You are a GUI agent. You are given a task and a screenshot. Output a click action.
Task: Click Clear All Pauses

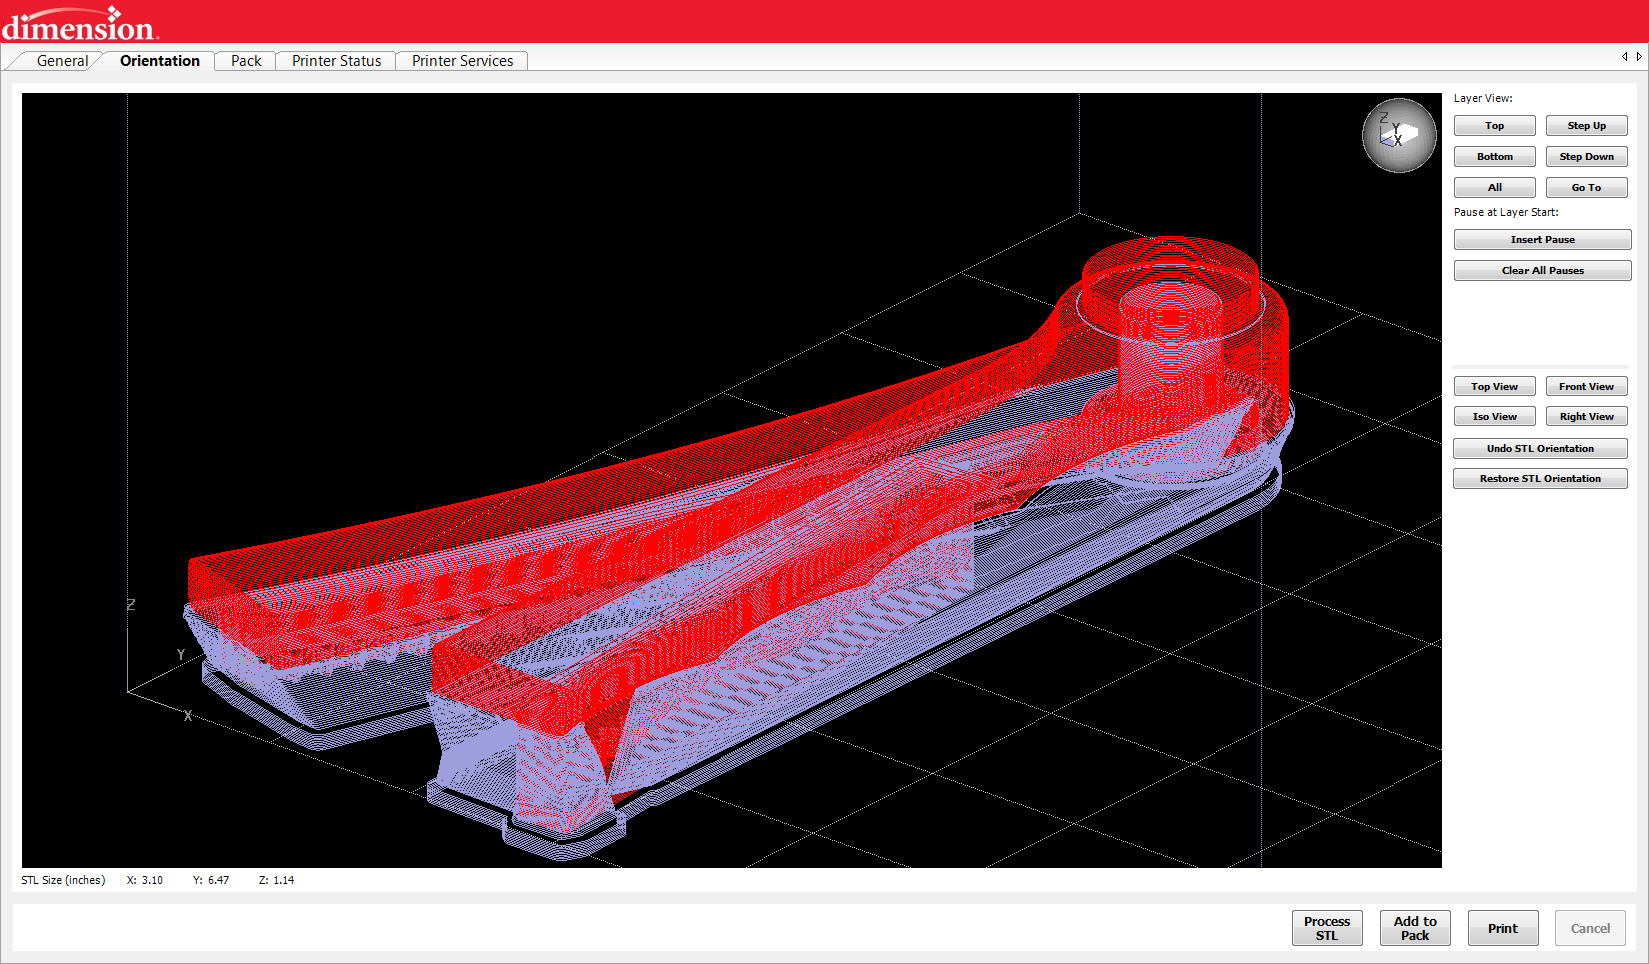click(x=1543, y=271)
